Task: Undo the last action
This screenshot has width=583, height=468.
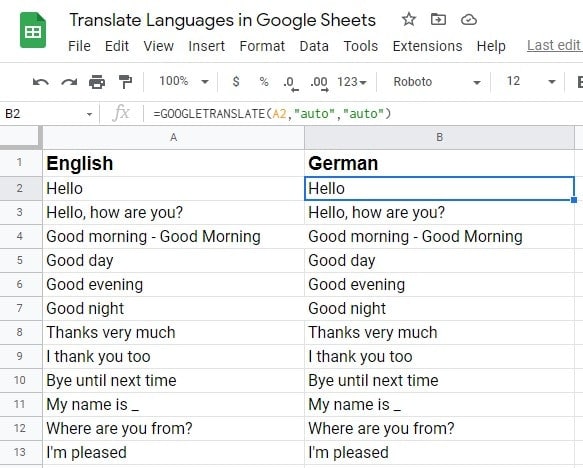Action: tap(41, 82)
